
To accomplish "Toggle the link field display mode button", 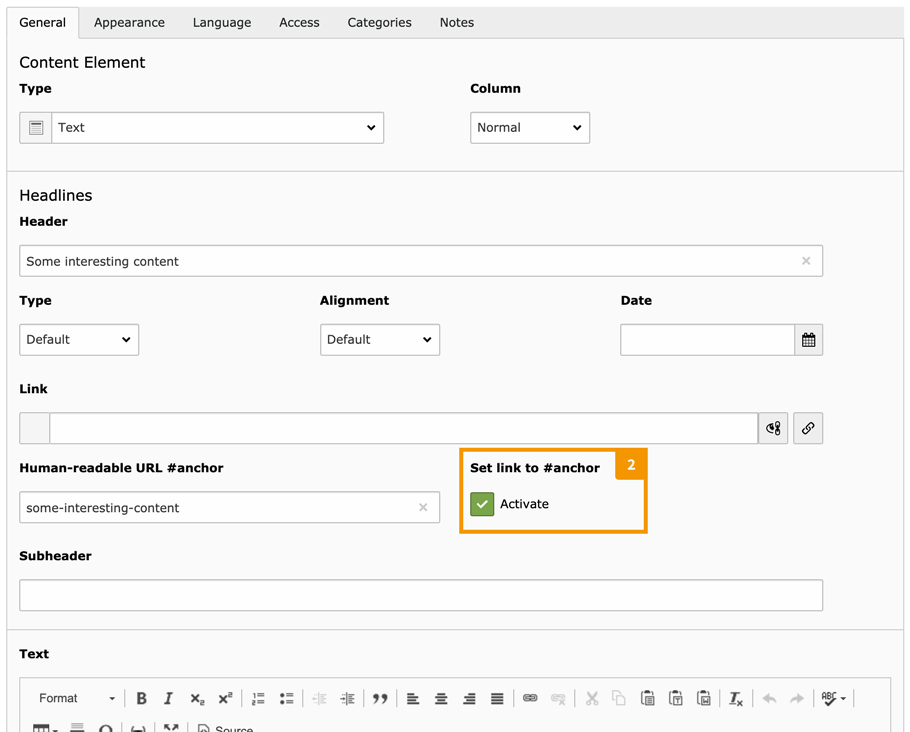I will pyautogui.click(x=773, y=428).
